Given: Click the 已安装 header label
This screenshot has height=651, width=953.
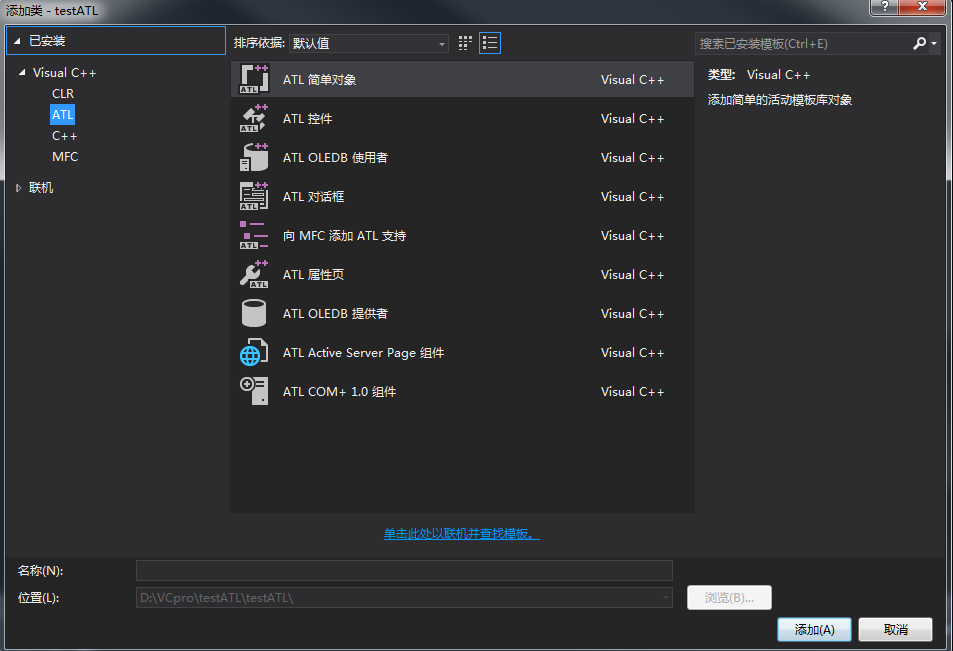Looking at the screenshot, I should pyautogui.click(x=47, y=41).
